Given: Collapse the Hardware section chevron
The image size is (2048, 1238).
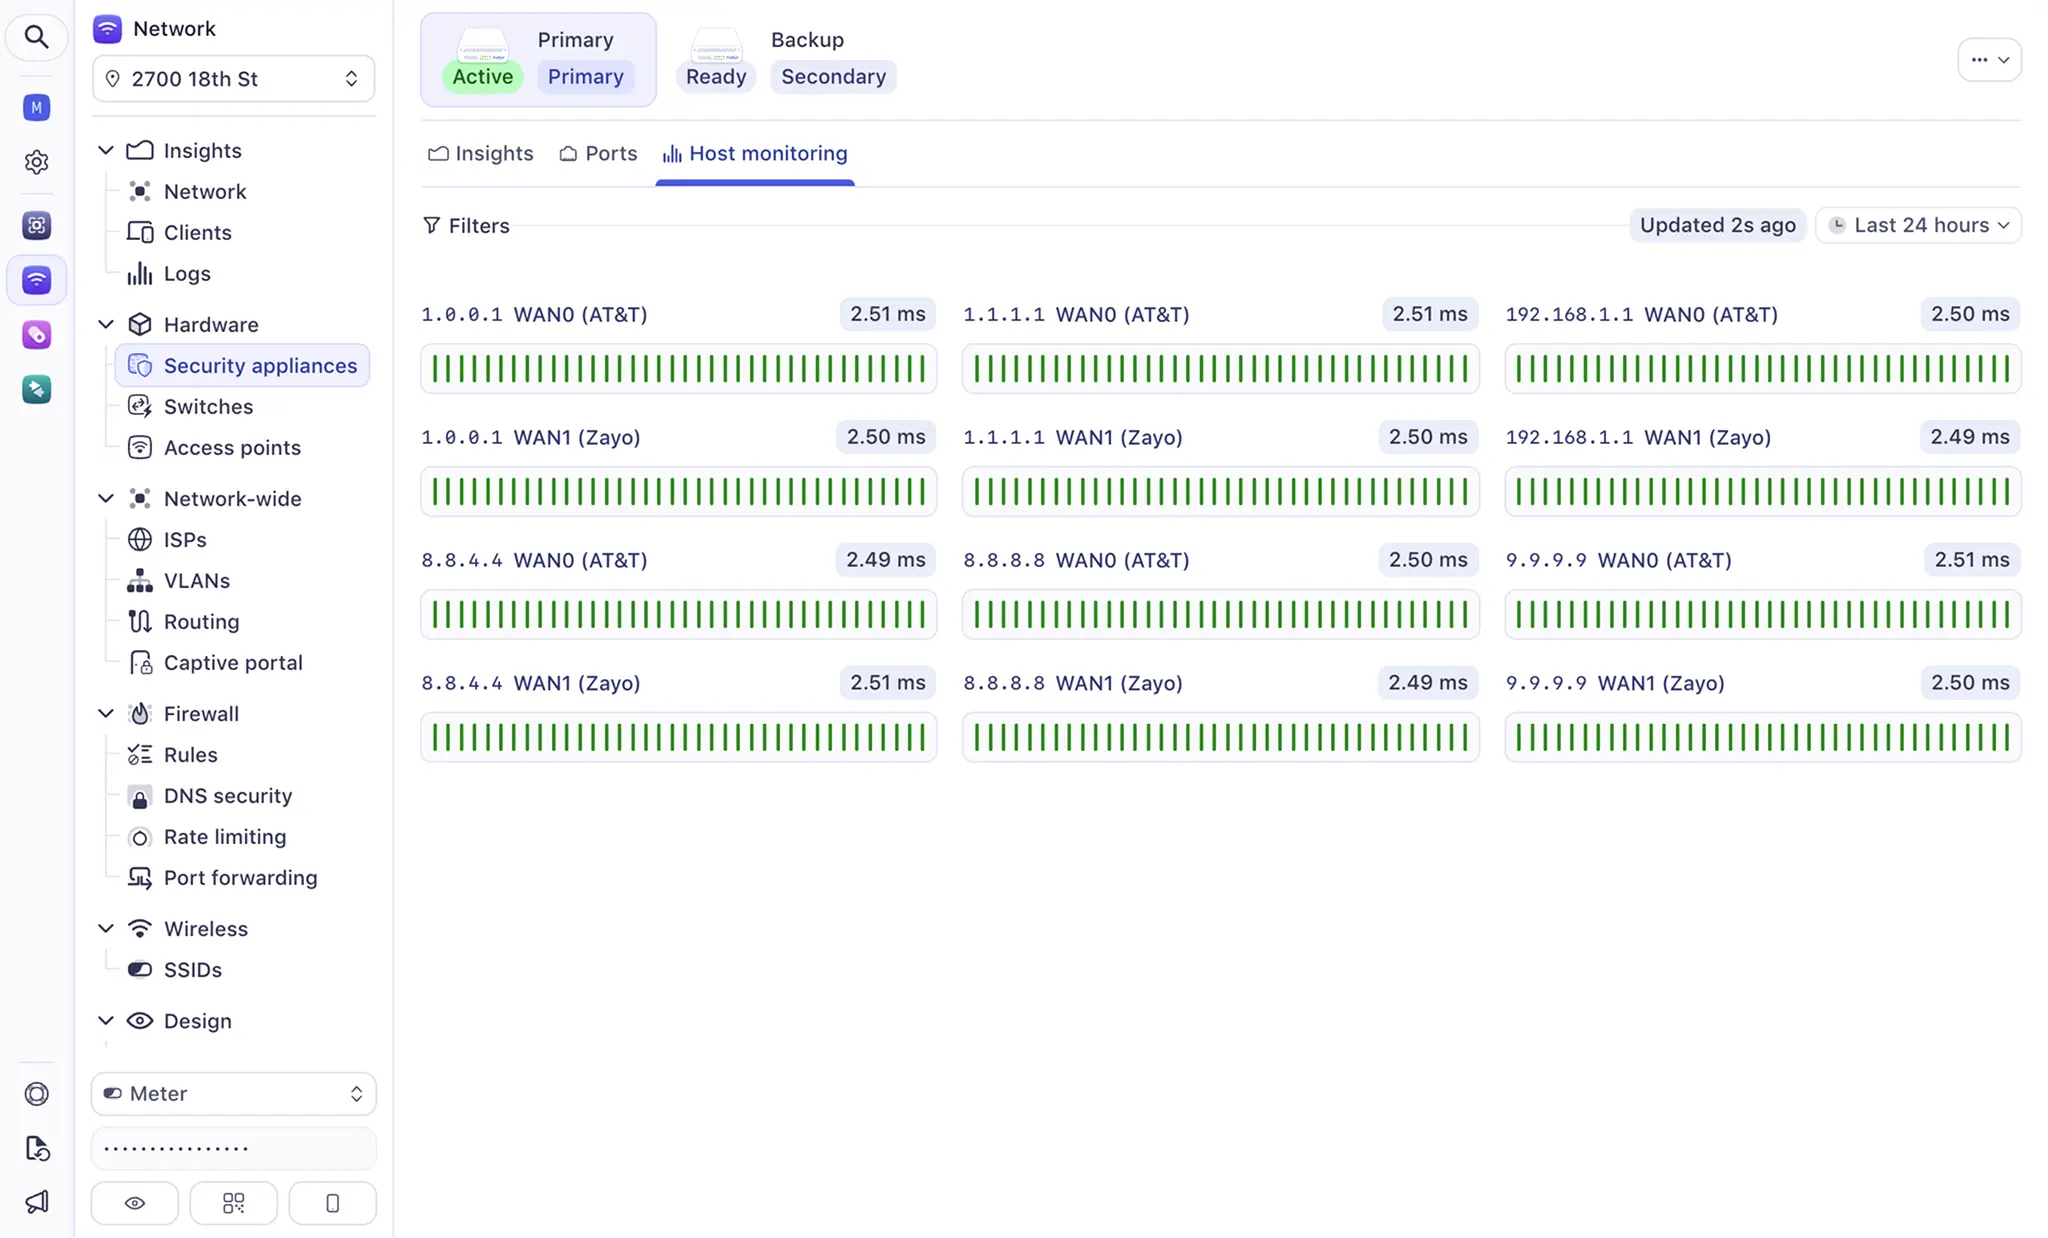Looking at the screenshot, I should [106, 324].
